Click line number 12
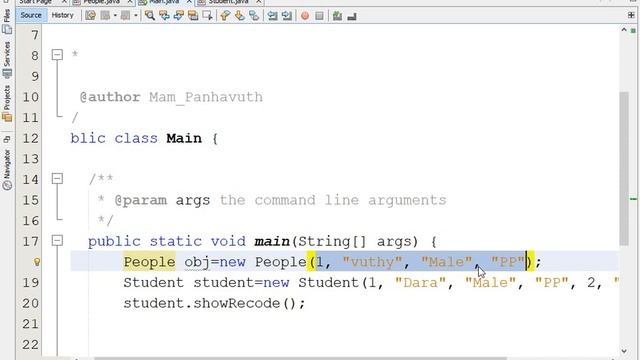 (31, 138)
